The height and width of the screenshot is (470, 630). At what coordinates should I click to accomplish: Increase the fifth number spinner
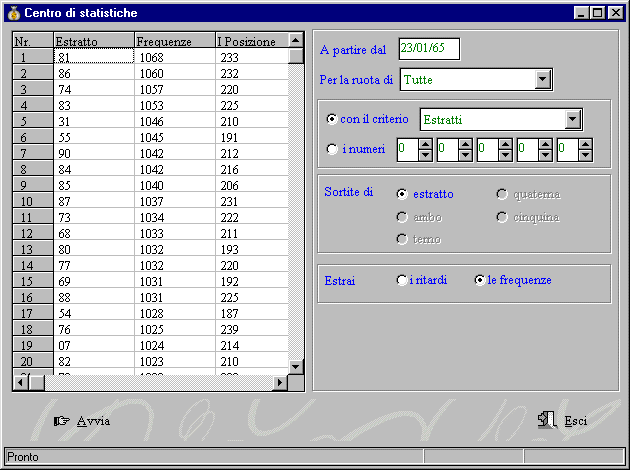point(585,144)
